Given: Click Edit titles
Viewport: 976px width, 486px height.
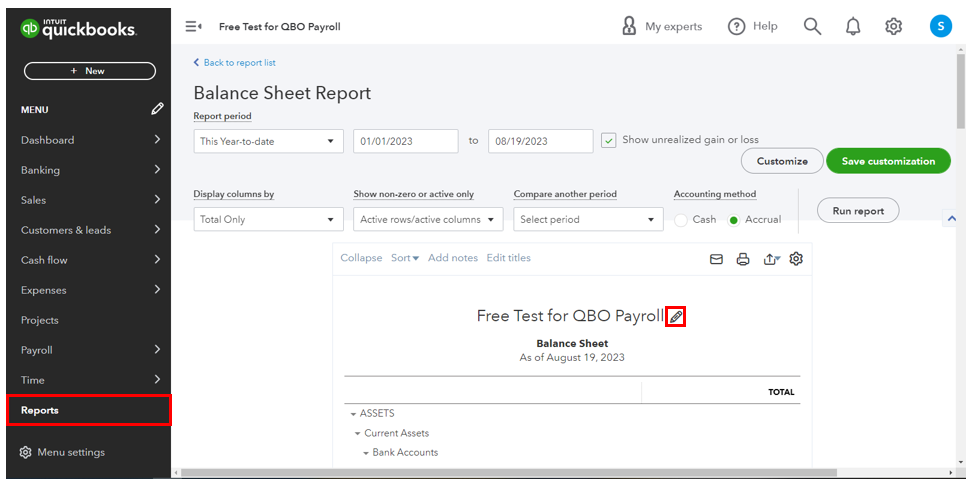Looking at the screenshot, I should [509, 258].
